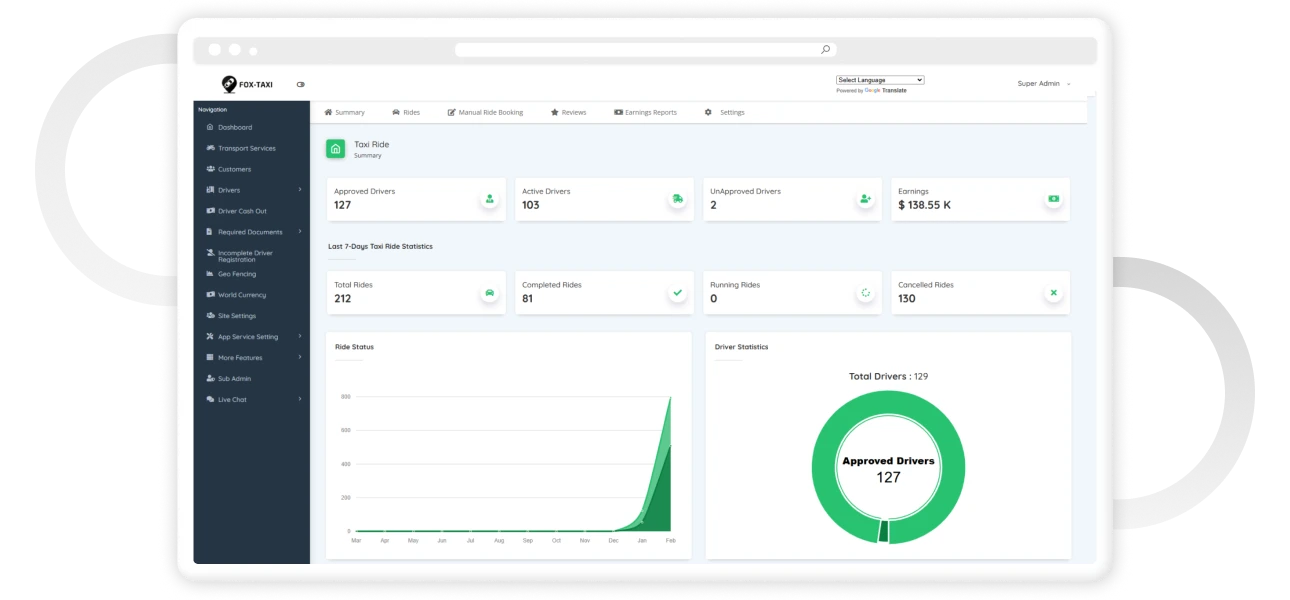Expand the Drivers sidebar submenu

pyautogui.click(x=252, y=190)
